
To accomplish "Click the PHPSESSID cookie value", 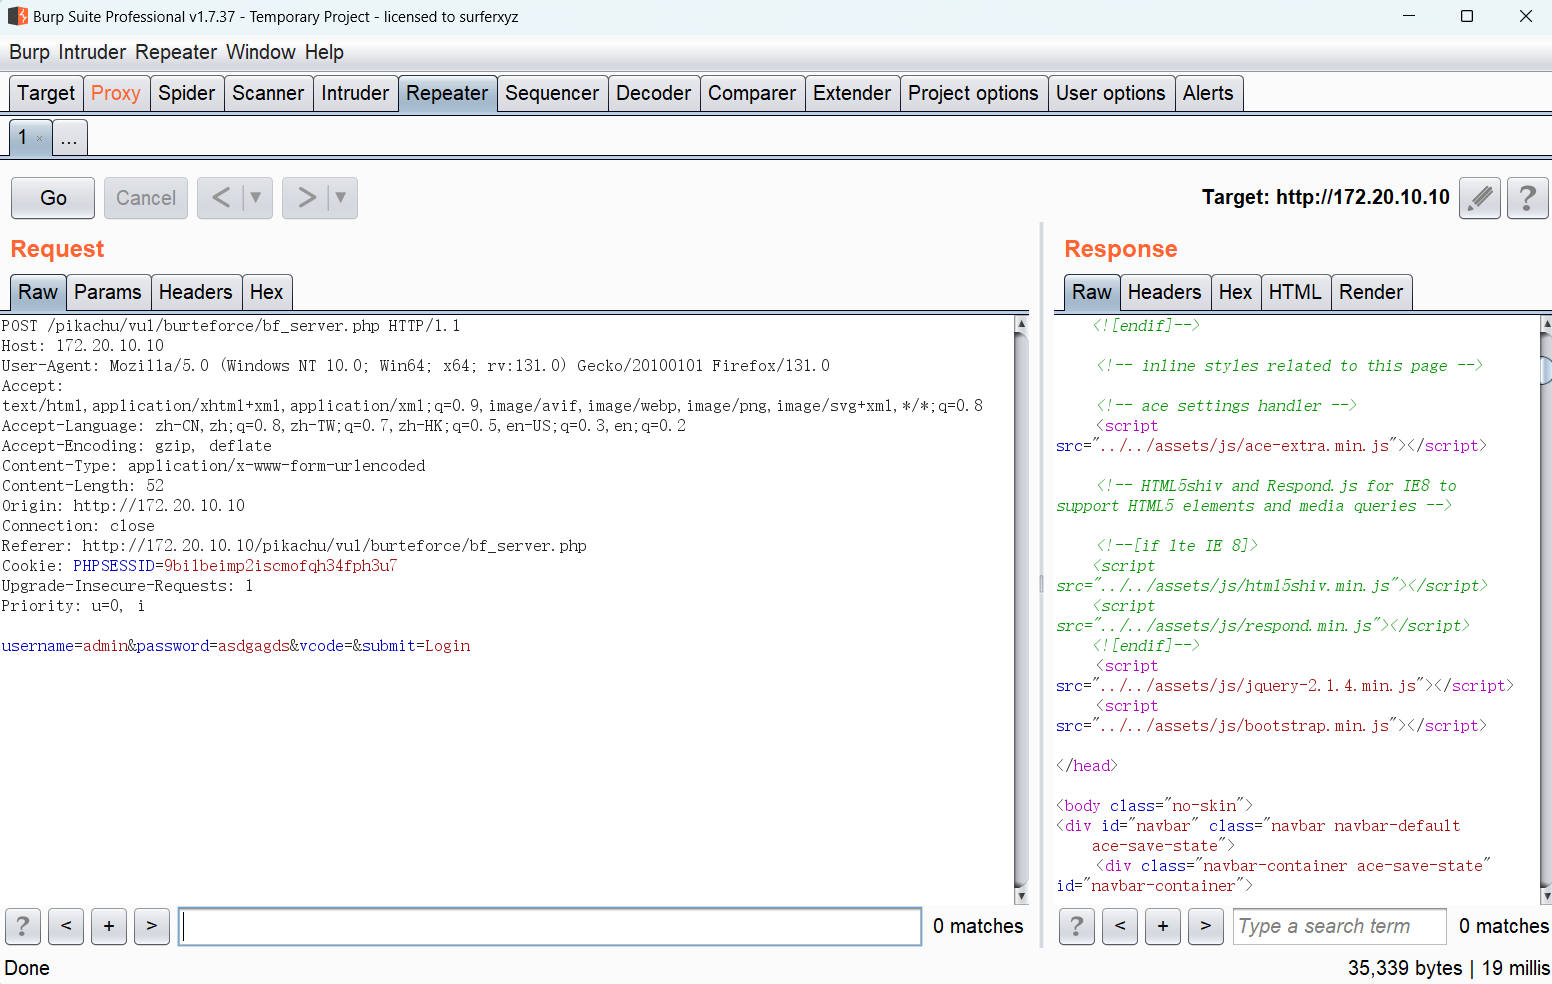I will (x=281, y=566).
